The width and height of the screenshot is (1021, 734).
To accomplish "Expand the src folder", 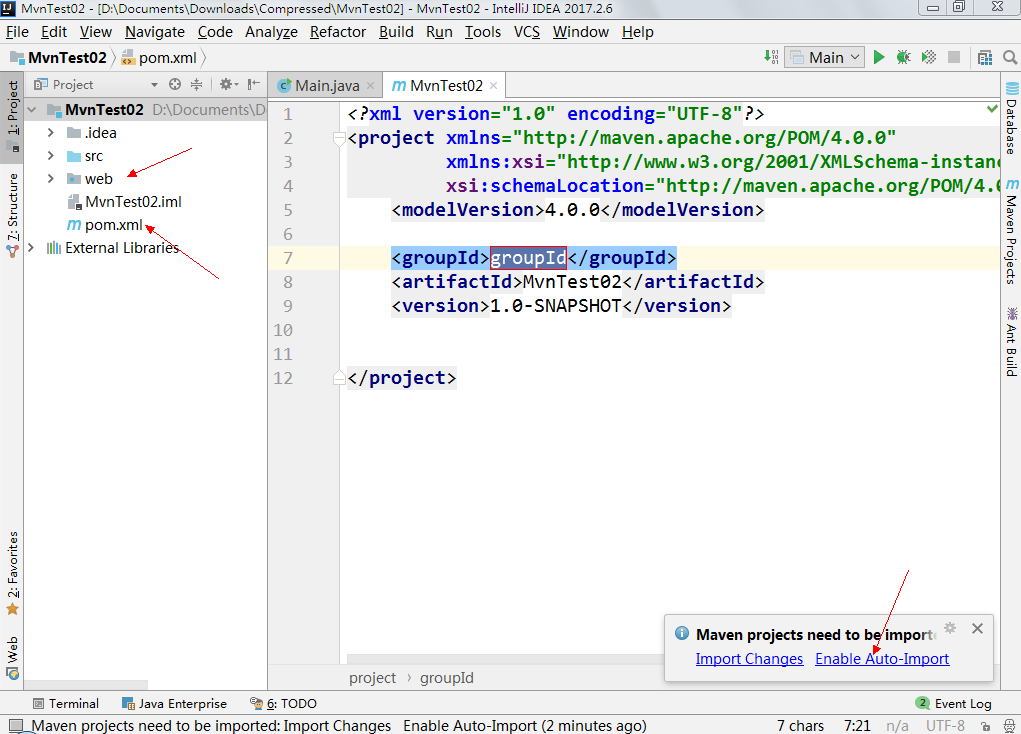I will tap(51, 156).
